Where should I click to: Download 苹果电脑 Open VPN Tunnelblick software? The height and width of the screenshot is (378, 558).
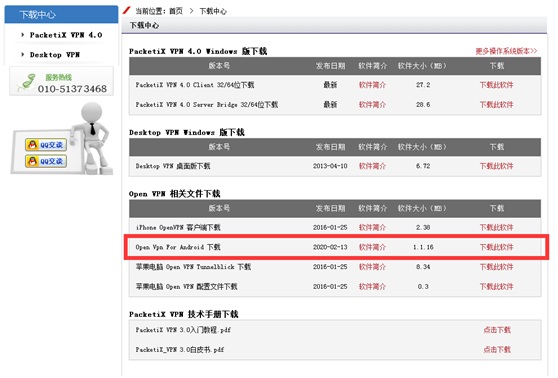tap(496, 267)
